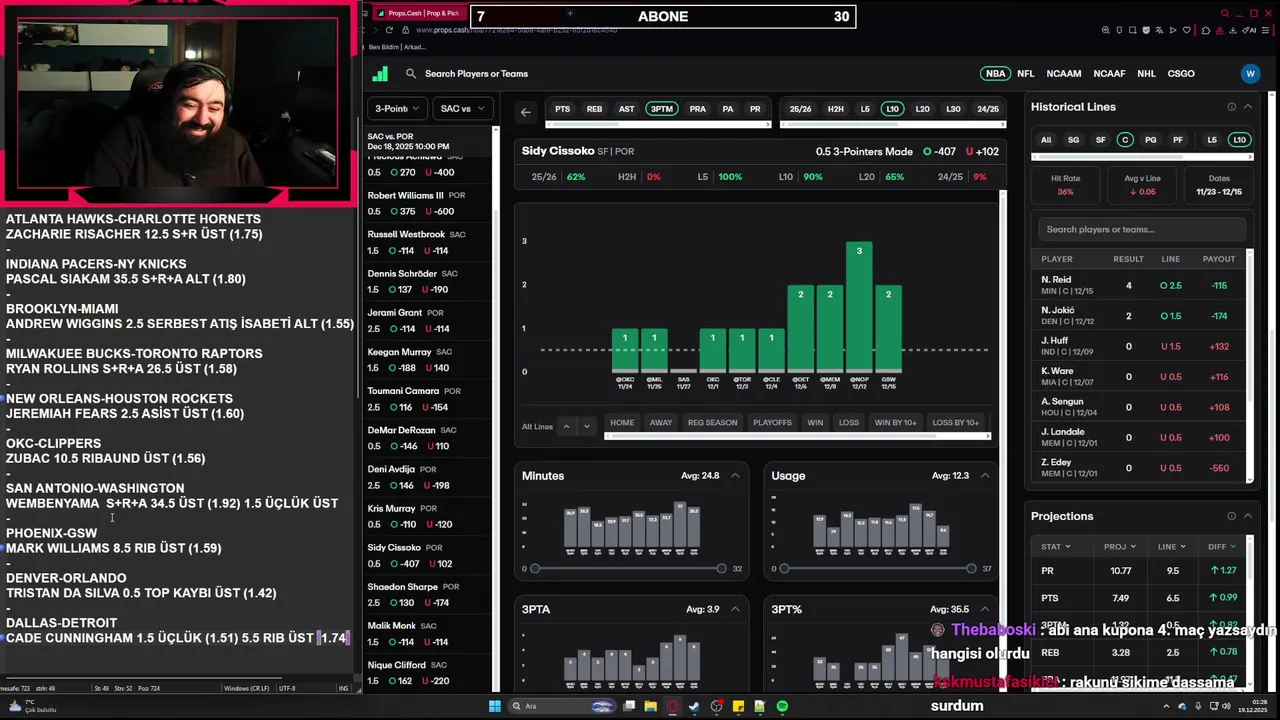The width and height of the screenshot is (1280, 720).
Task: Click the search magnifier icon in header
Action: tap(411, 73)
